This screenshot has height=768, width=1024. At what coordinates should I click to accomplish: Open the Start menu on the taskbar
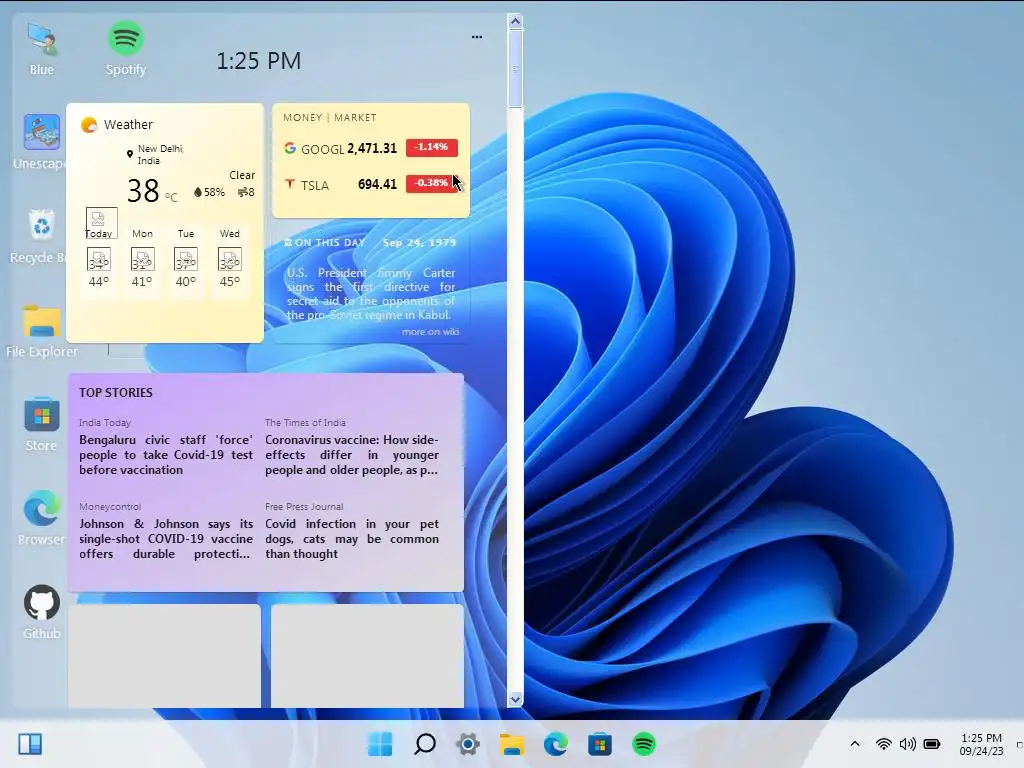click(x=380, y=744)
